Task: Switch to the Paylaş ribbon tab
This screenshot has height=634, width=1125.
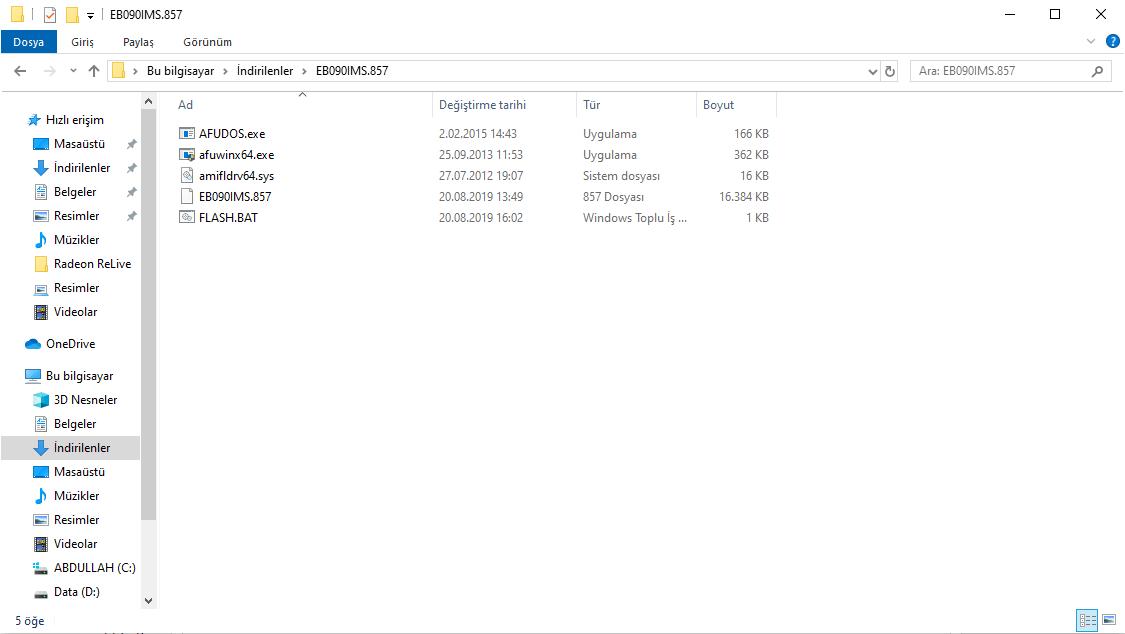Action: [x=138, y=42]
